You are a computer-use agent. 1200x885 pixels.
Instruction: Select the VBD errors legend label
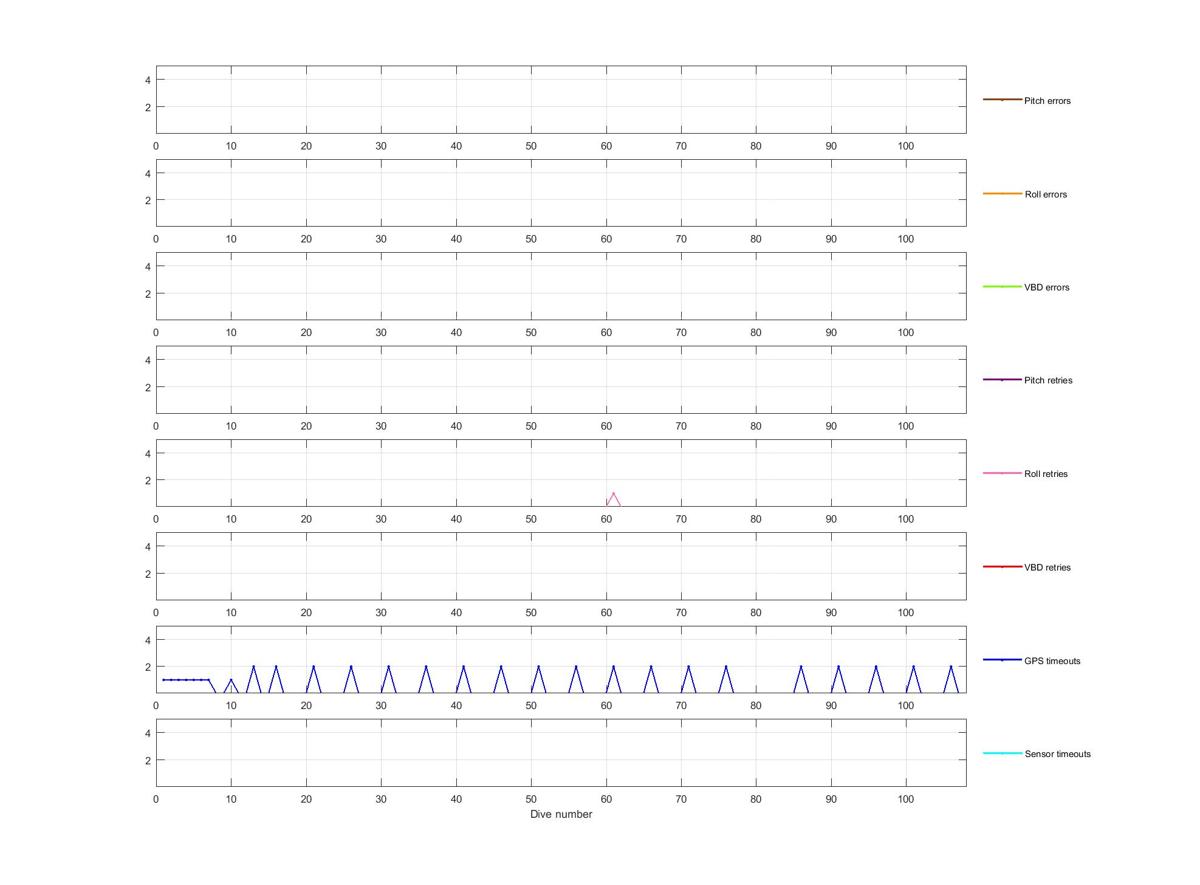tap(1046, 287)
